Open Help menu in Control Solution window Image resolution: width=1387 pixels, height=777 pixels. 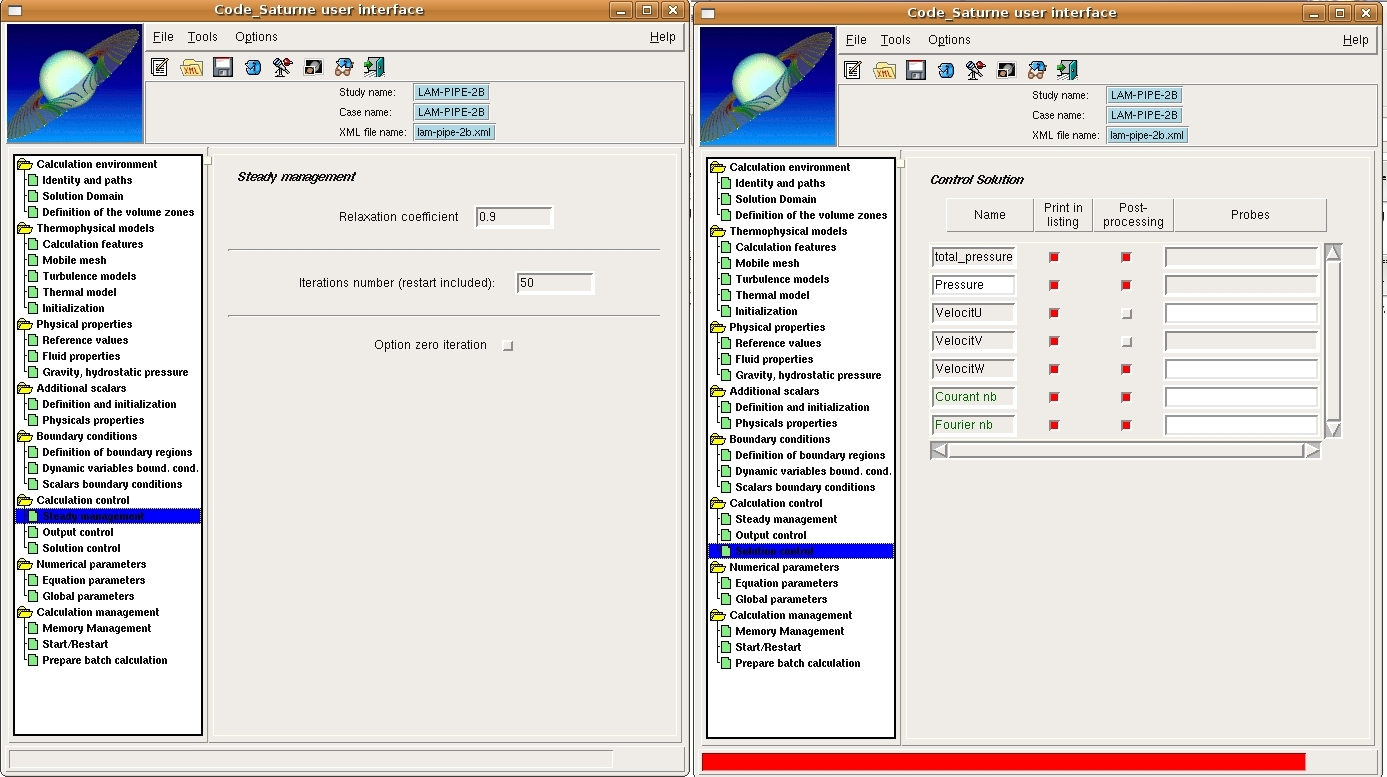(x=1355, y=40)
